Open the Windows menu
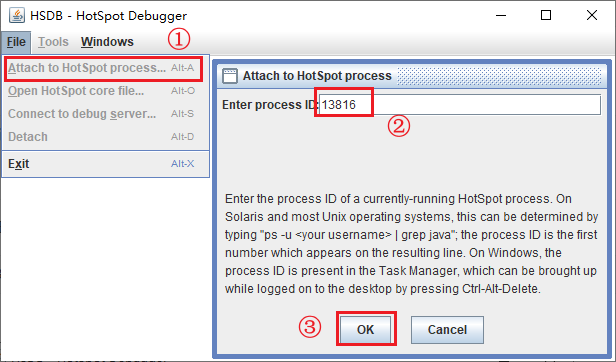This screenshot has height=362, width=616. click(x=107, y=42)
